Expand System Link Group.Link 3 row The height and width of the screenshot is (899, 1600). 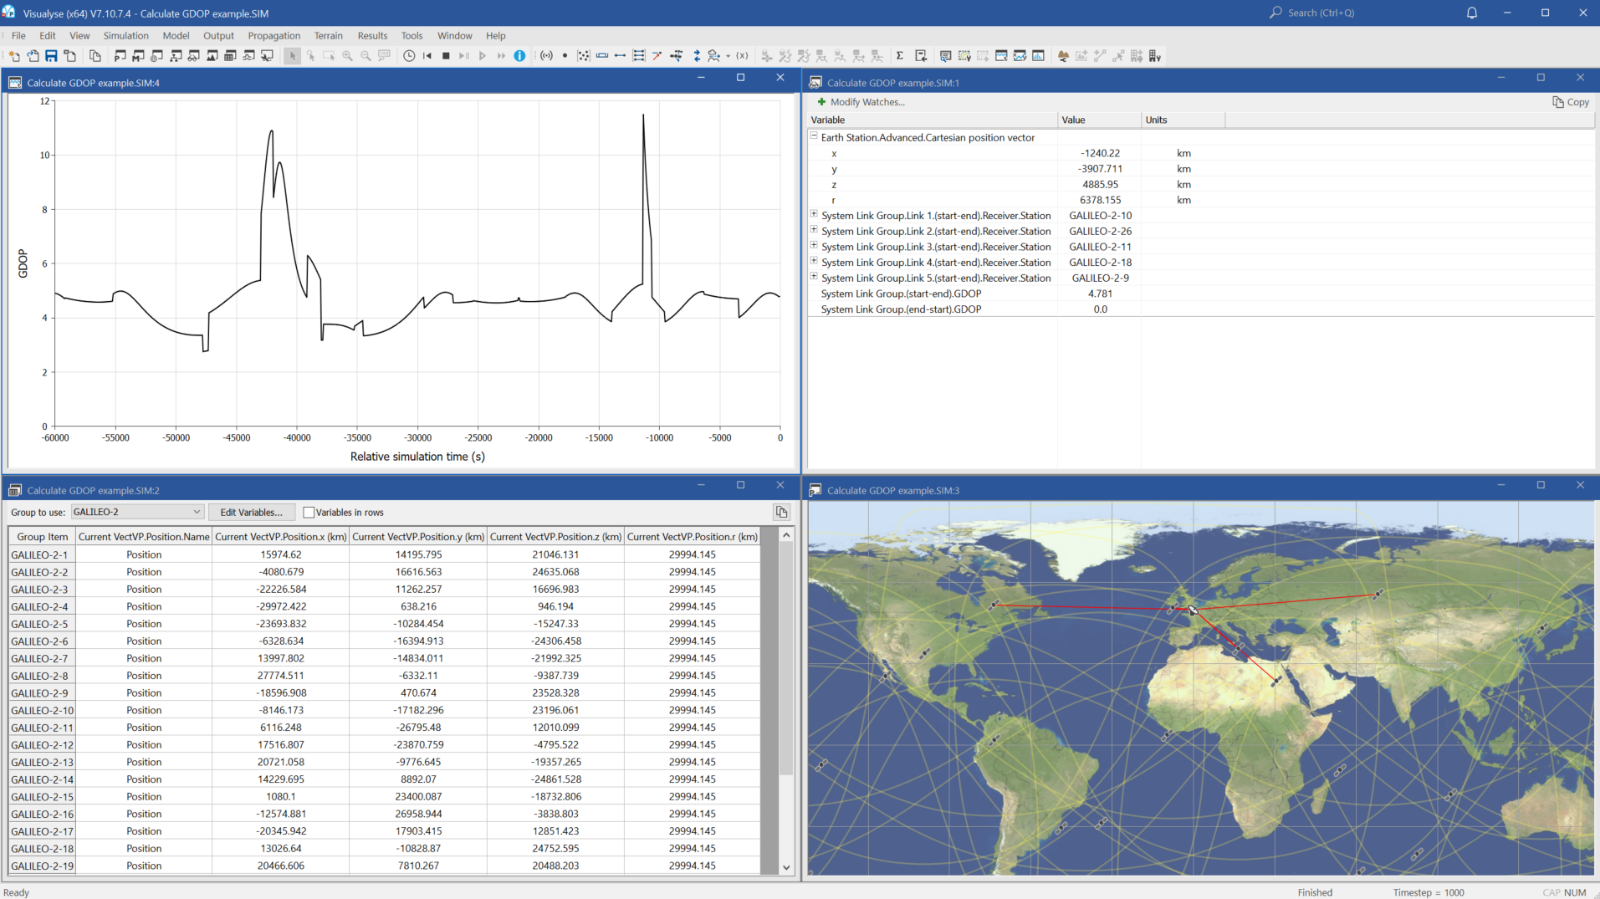[x=814, y=246]
